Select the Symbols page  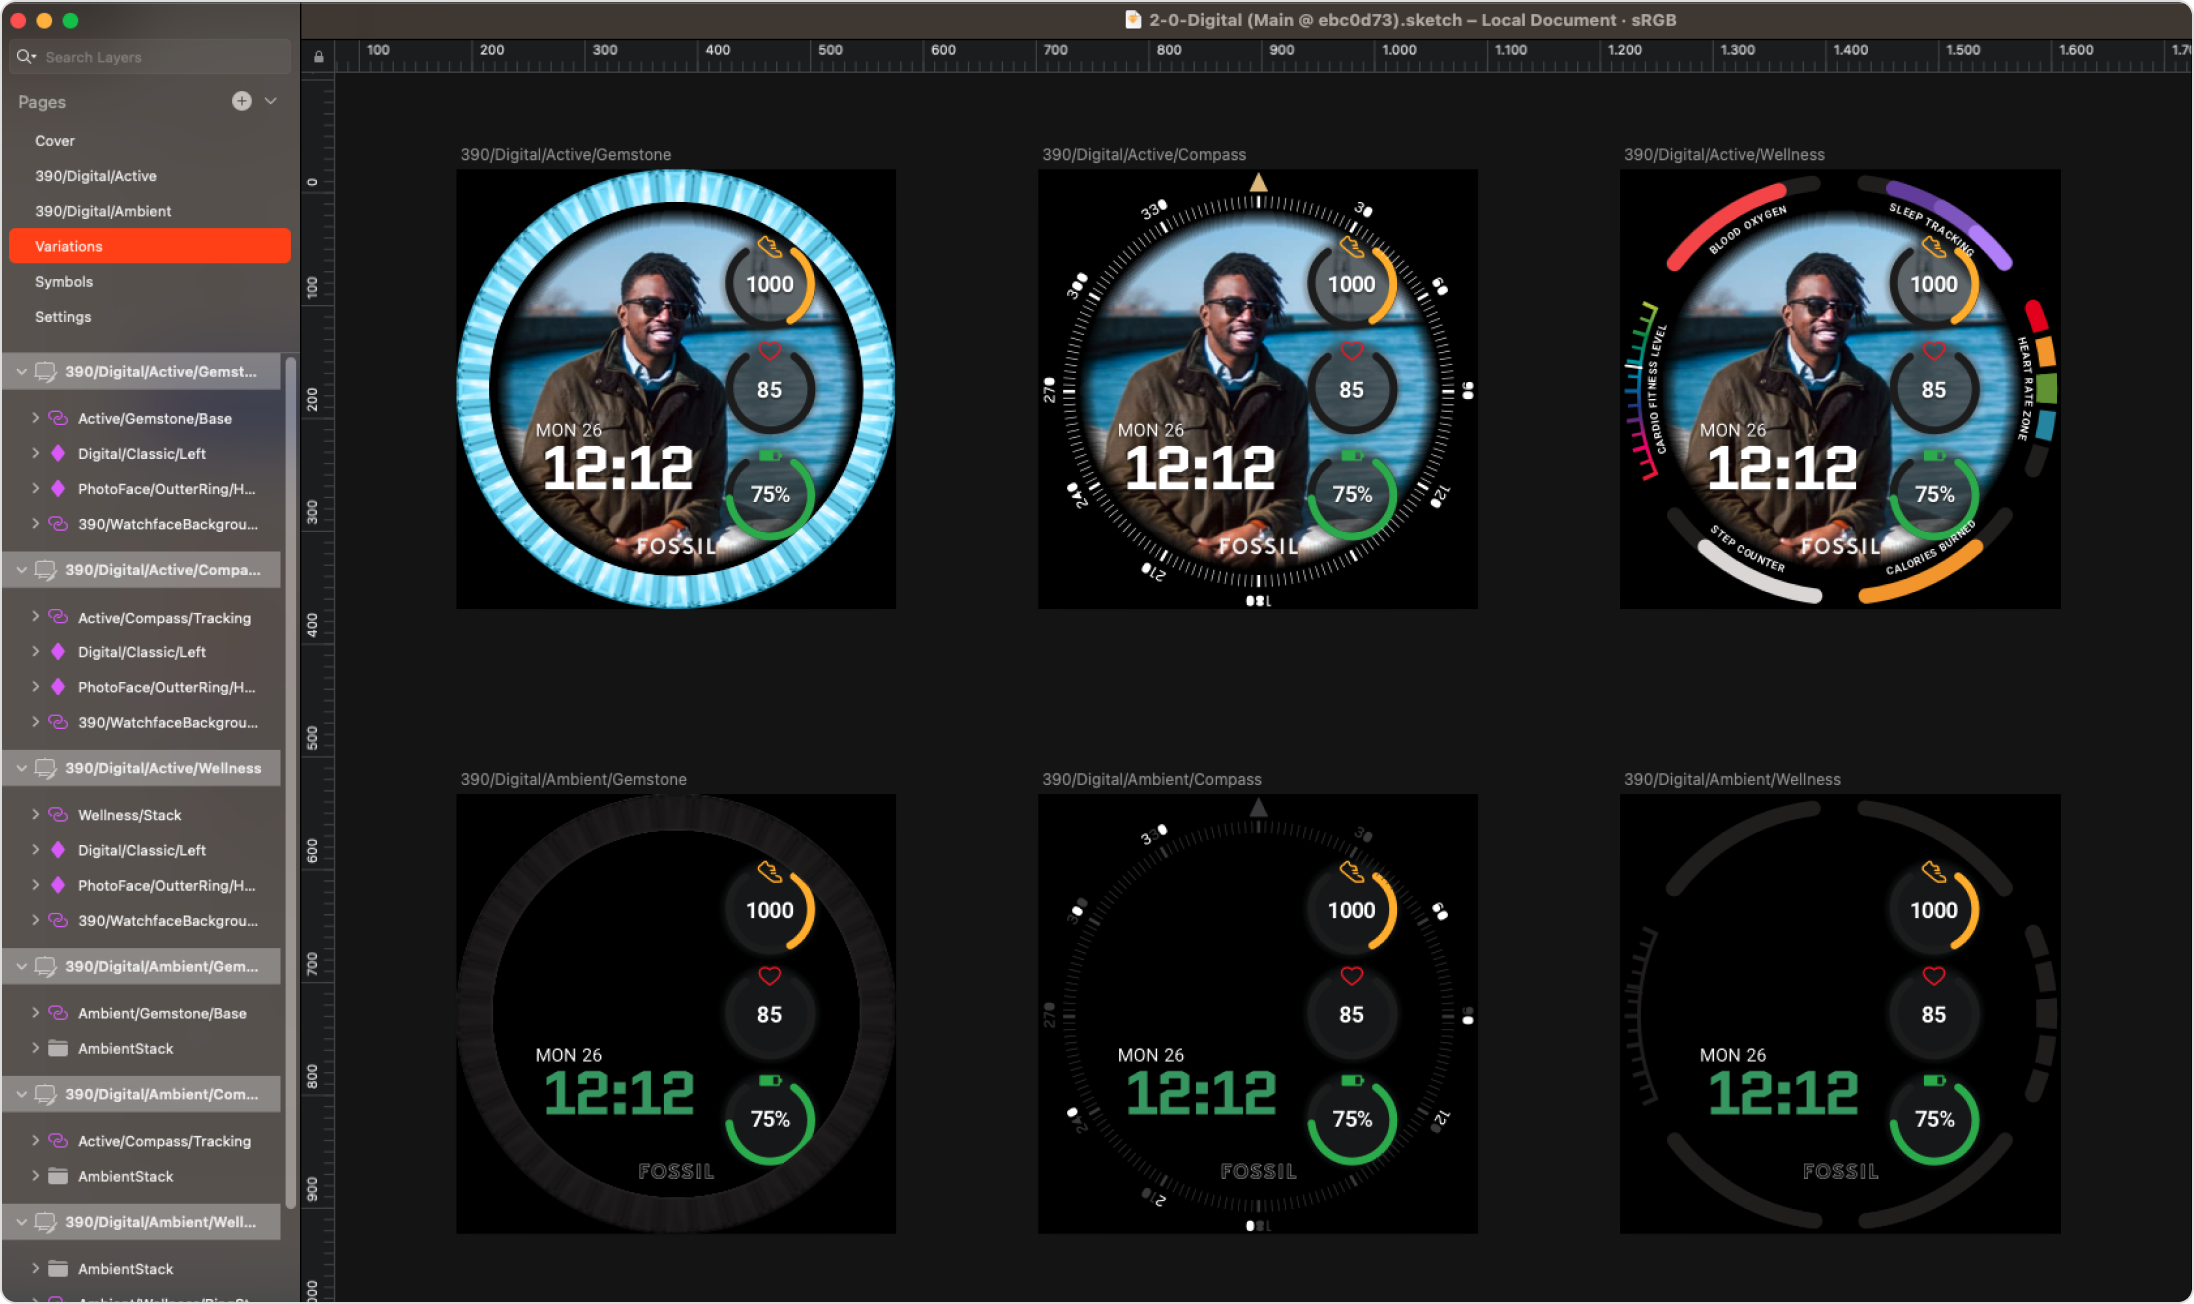point(64,282)
